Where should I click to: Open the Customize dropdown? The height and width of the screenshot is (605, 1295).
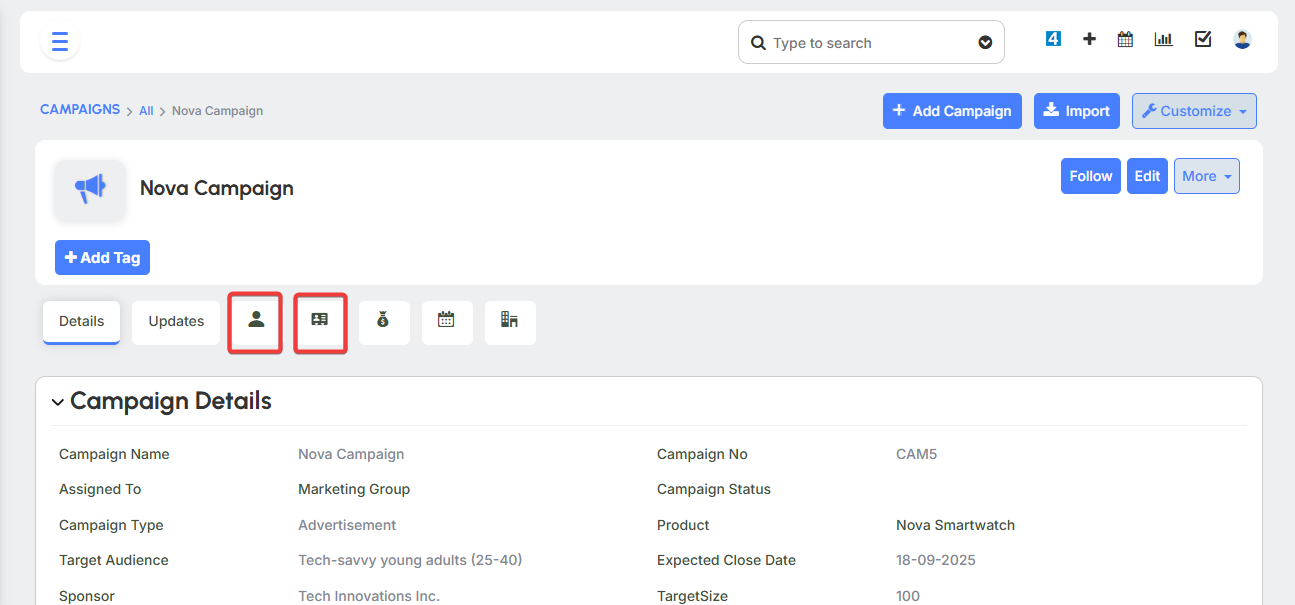1193,111
